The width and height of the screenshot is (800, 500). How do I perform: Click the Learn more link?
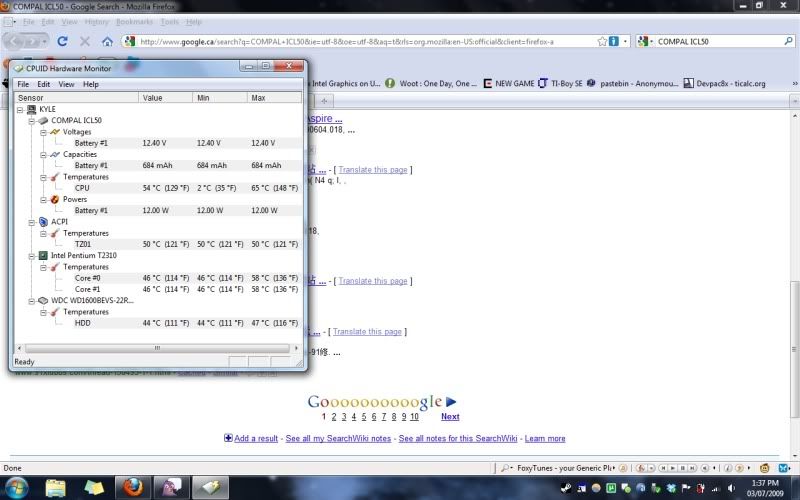click(x=544, y=438)
